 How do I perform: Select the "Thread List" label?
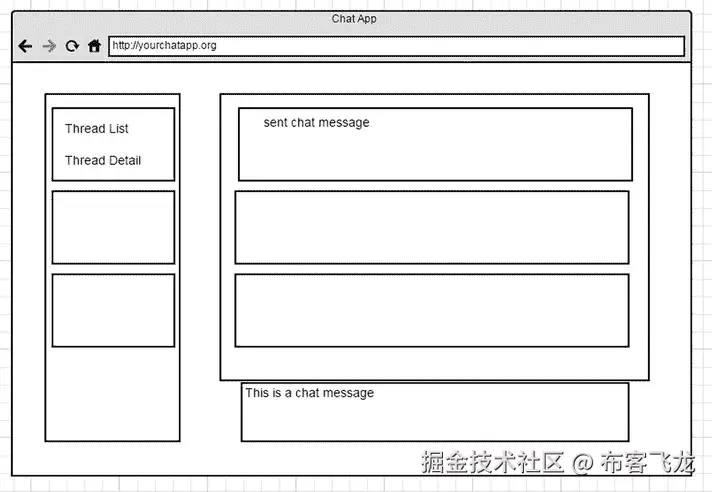point(97,129)
